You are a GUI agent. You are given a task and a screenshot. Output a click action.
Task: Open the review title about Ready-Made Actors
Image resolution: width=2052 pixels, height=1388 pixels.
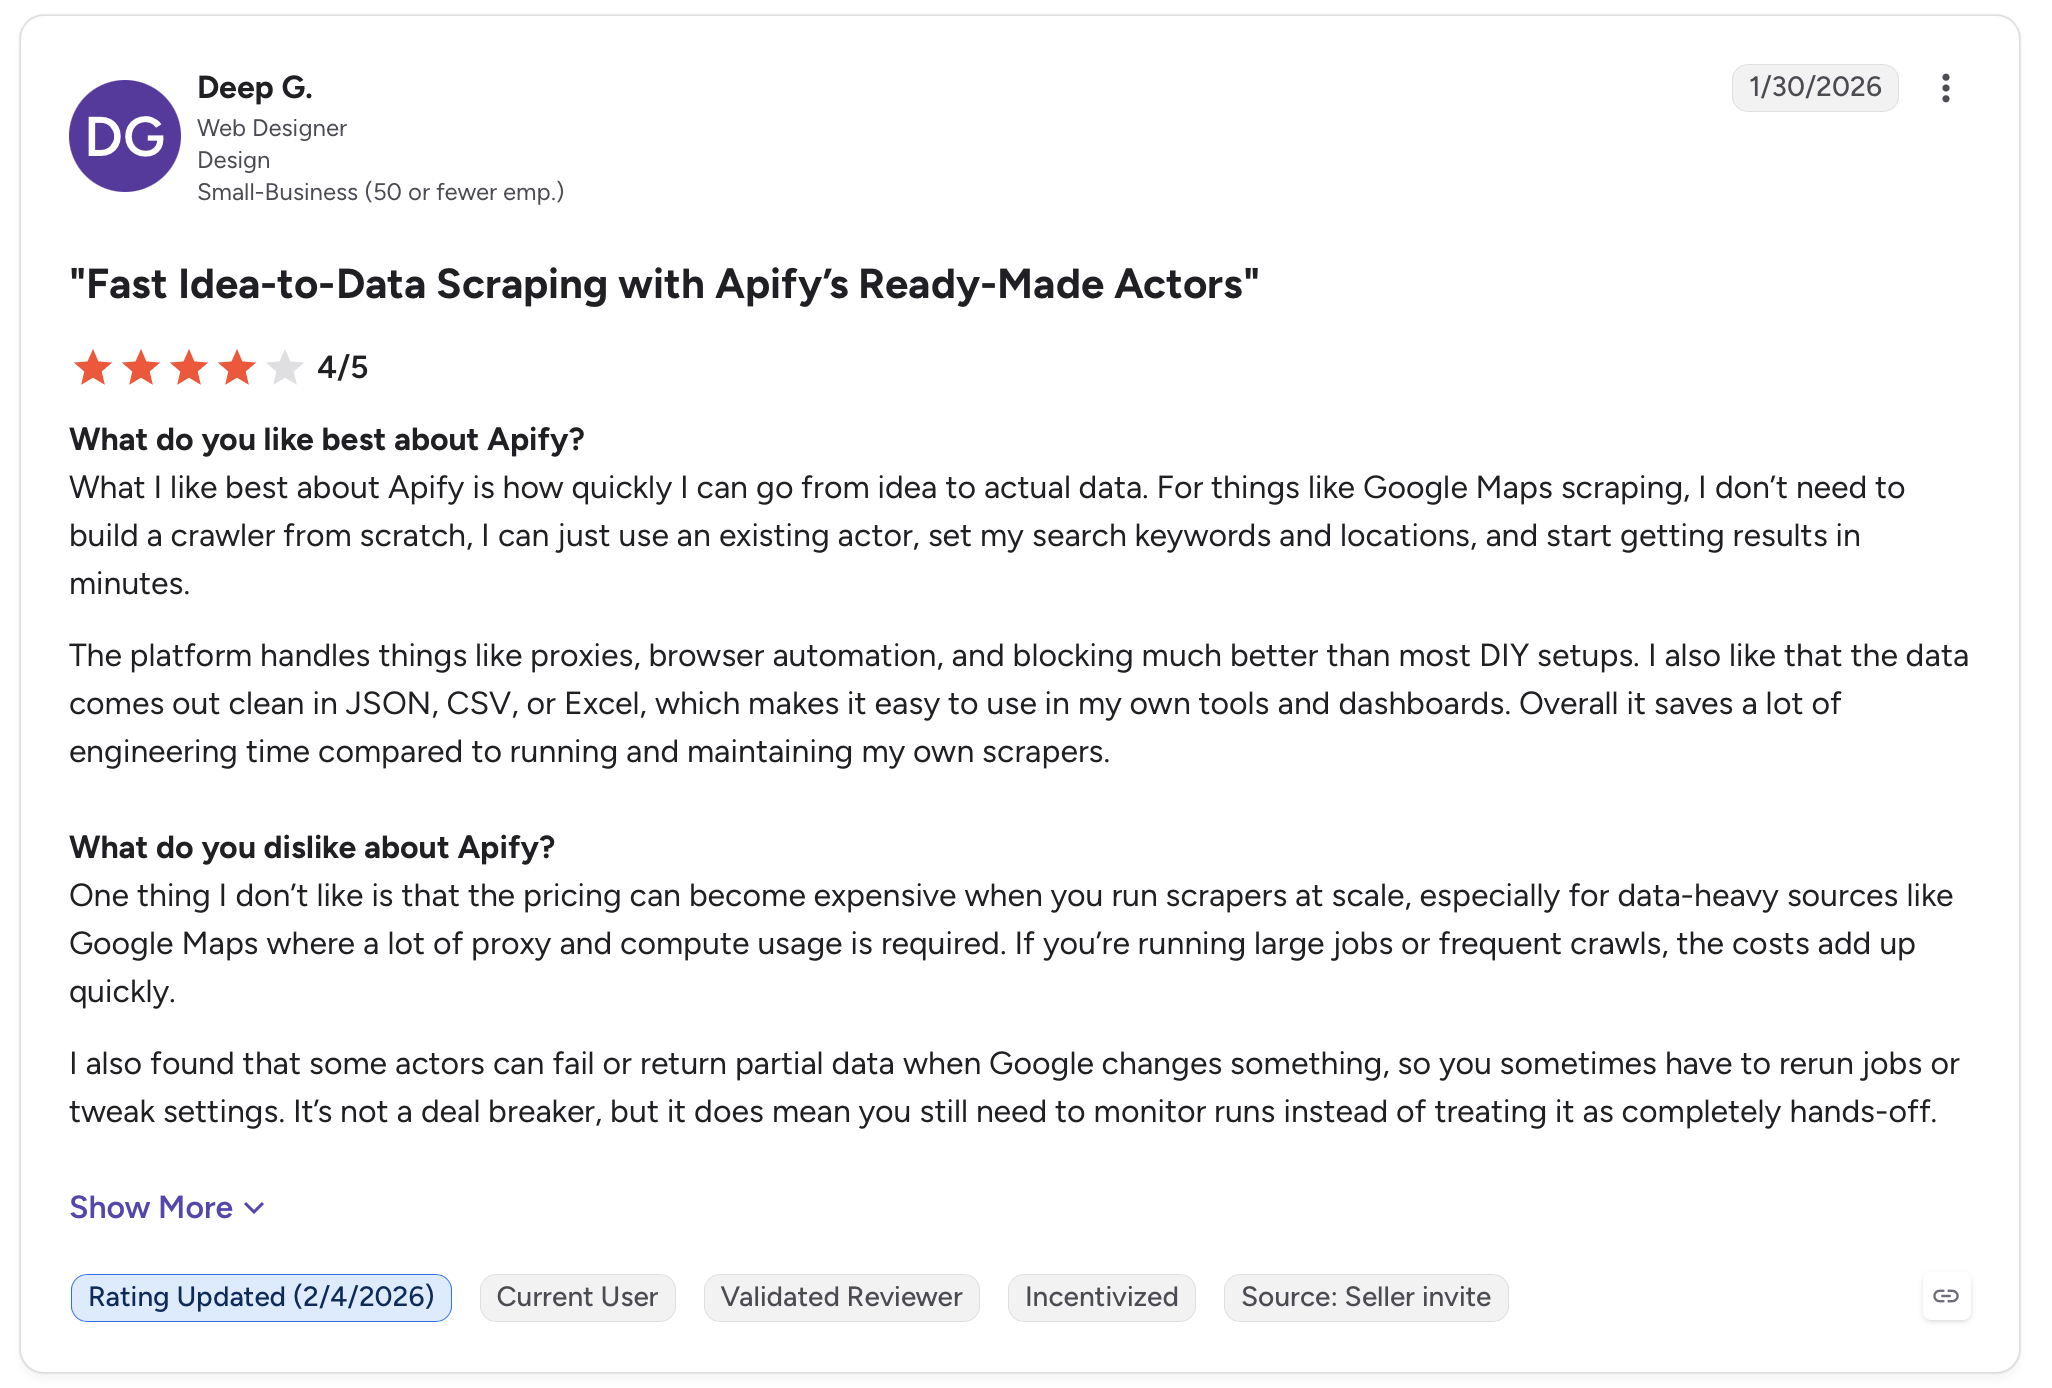tap(664, 284)
